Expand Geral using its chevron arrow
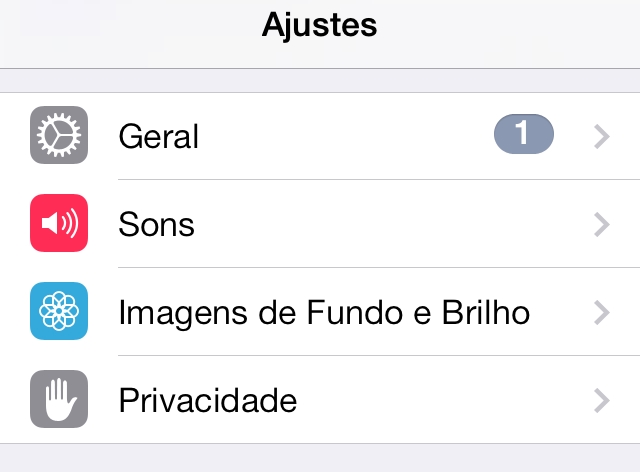This screenshot has width=640, height=472. [602, 136]
